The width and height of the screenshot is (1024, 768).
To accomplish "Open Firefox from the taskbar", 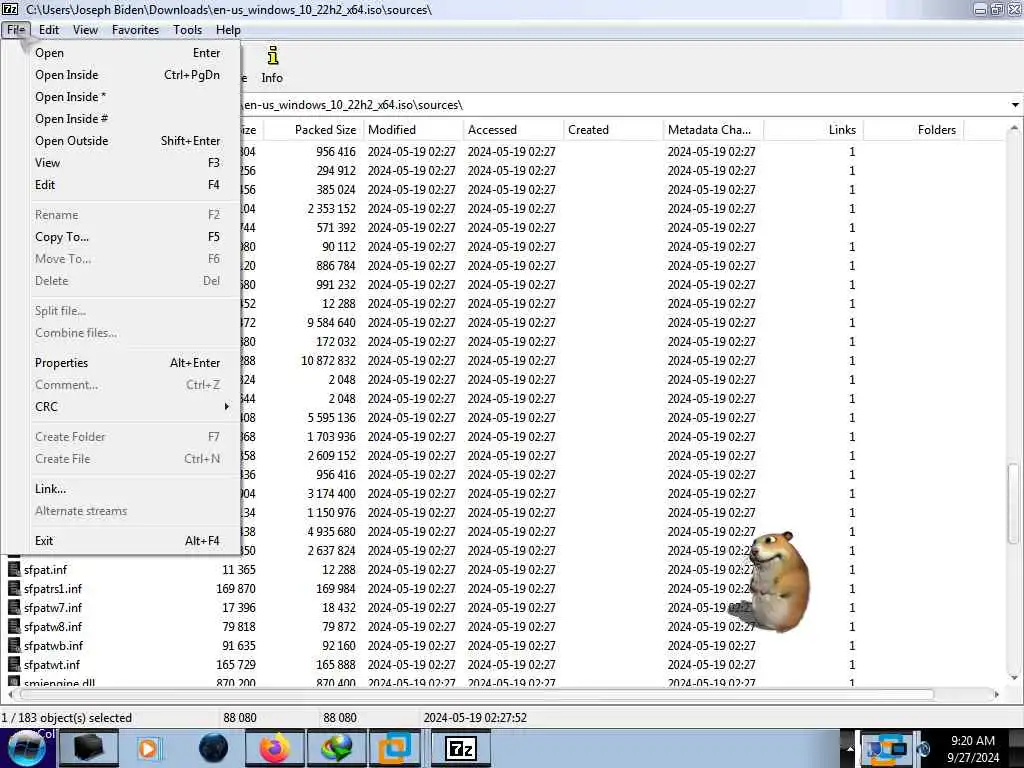I will click(275, 748).
